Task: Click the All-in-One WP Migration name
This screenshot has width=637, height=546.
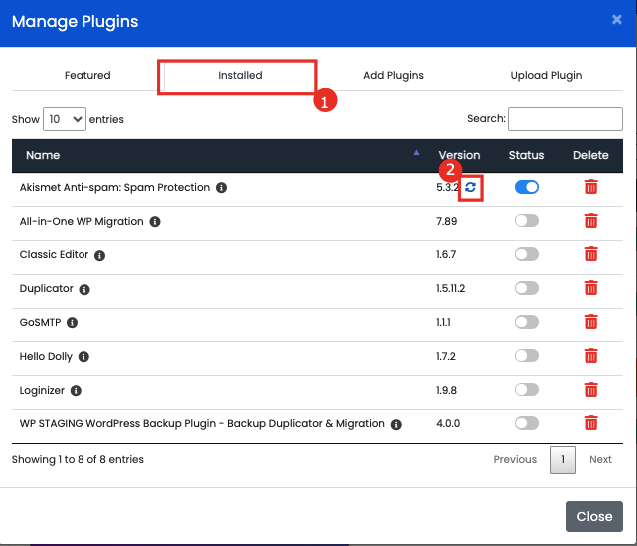Action: click(x=82, y=221)
